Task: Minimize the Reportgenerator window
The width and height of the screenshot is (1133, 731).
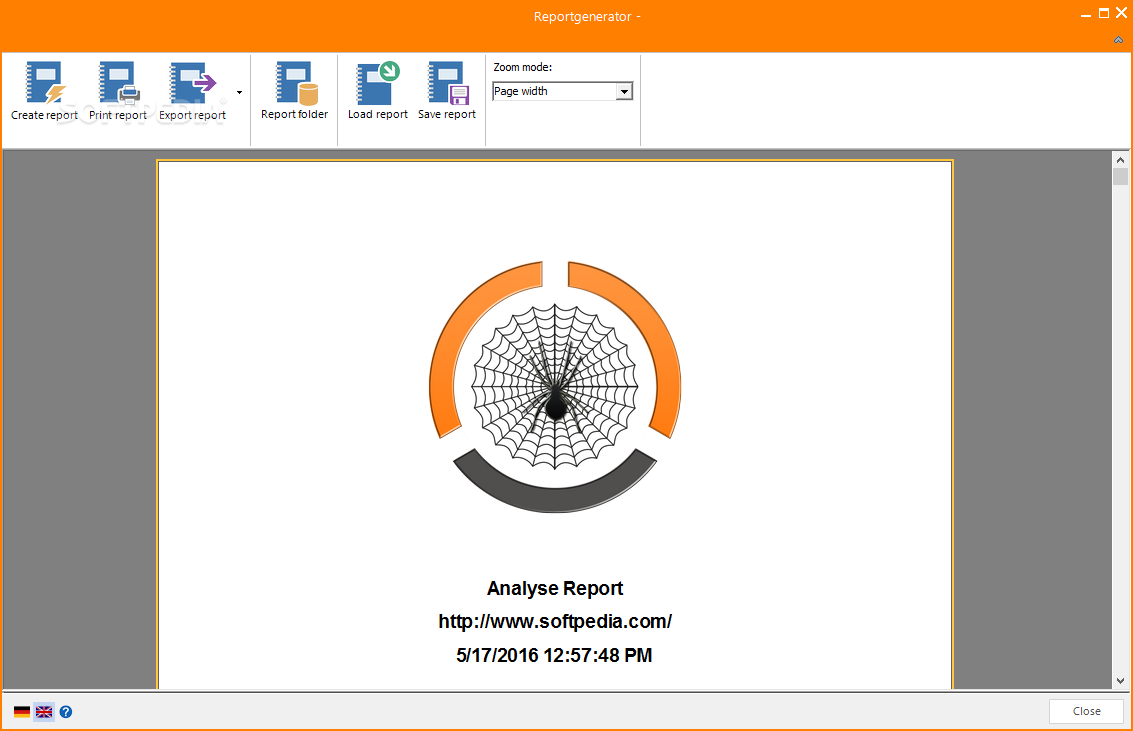Action: point(1085,15)
